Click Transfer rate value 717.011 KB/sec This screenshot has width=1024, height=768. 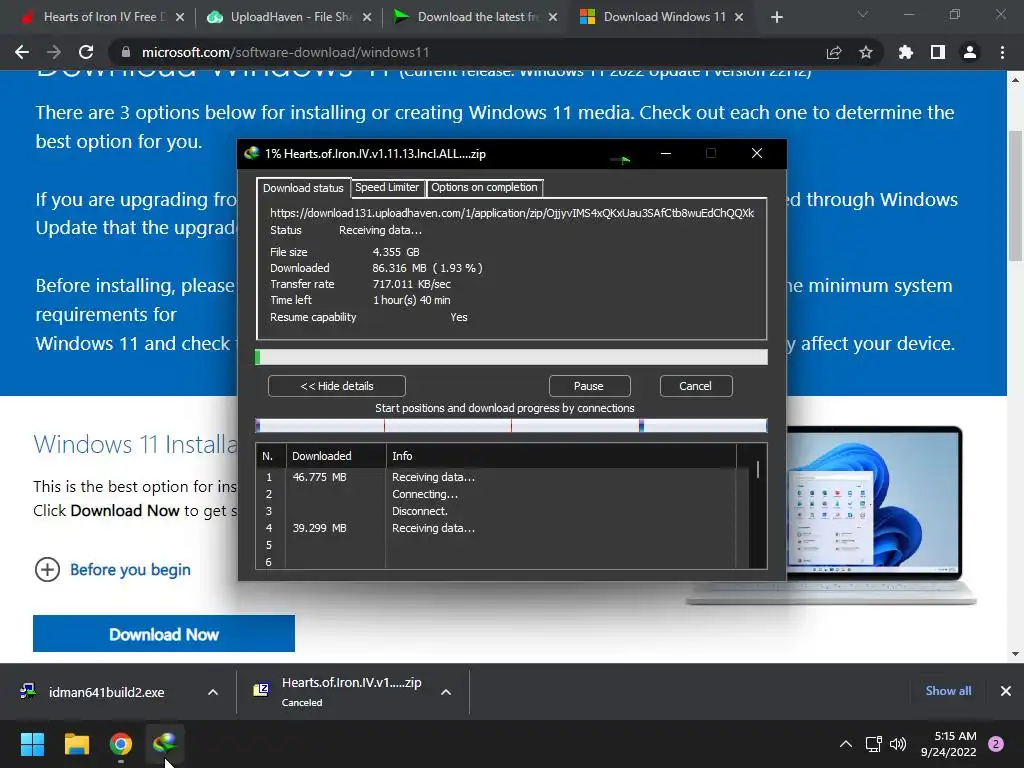pos(411,284)
